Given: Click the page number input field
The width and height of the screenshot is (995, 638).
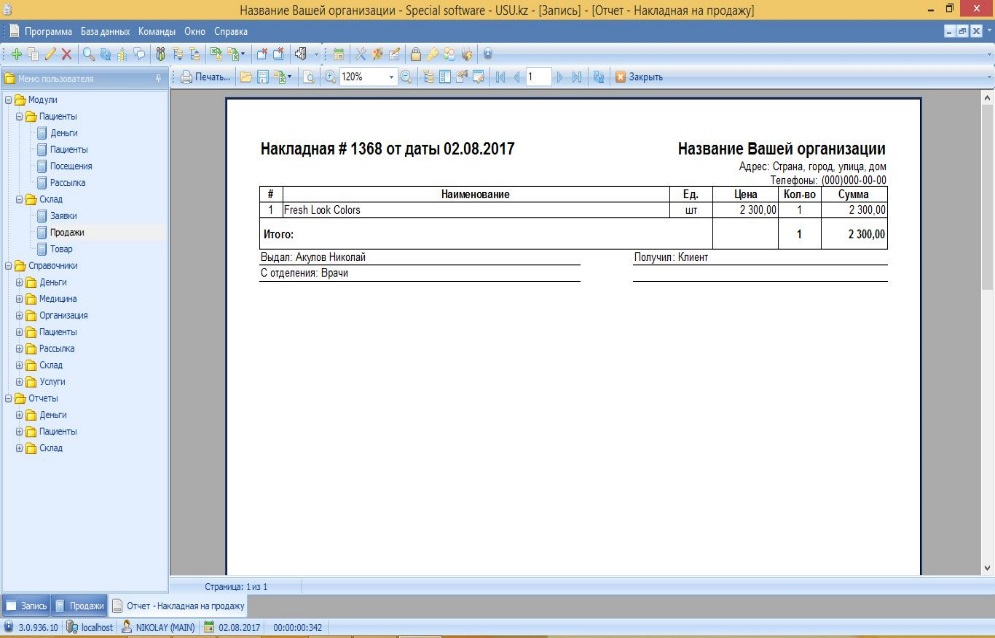Looking at the screenshot, I should [537, 77].
